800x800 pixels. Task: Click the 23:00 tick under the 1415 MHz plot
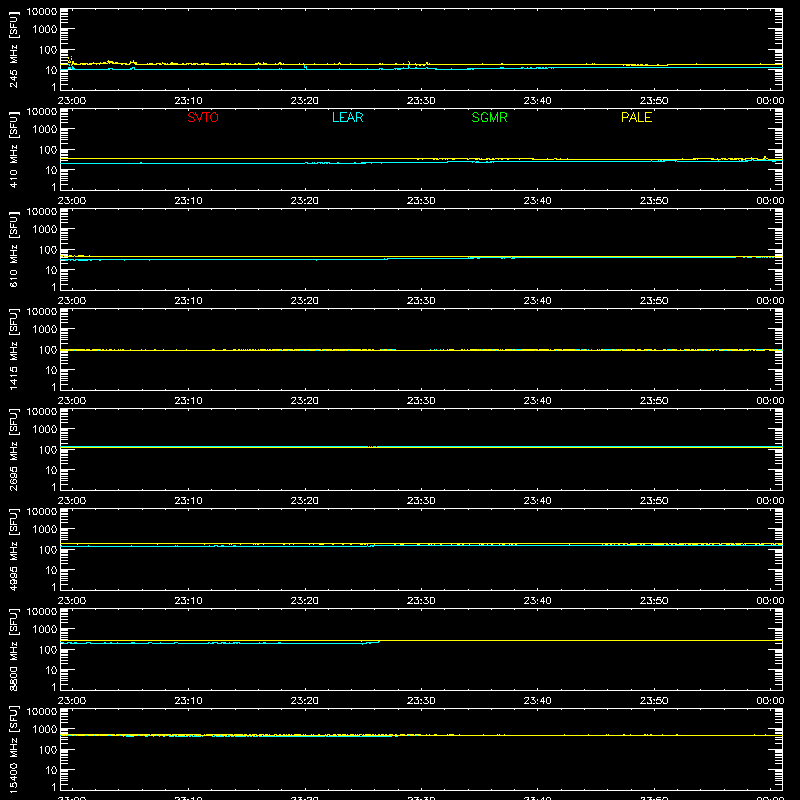(72, 401)
